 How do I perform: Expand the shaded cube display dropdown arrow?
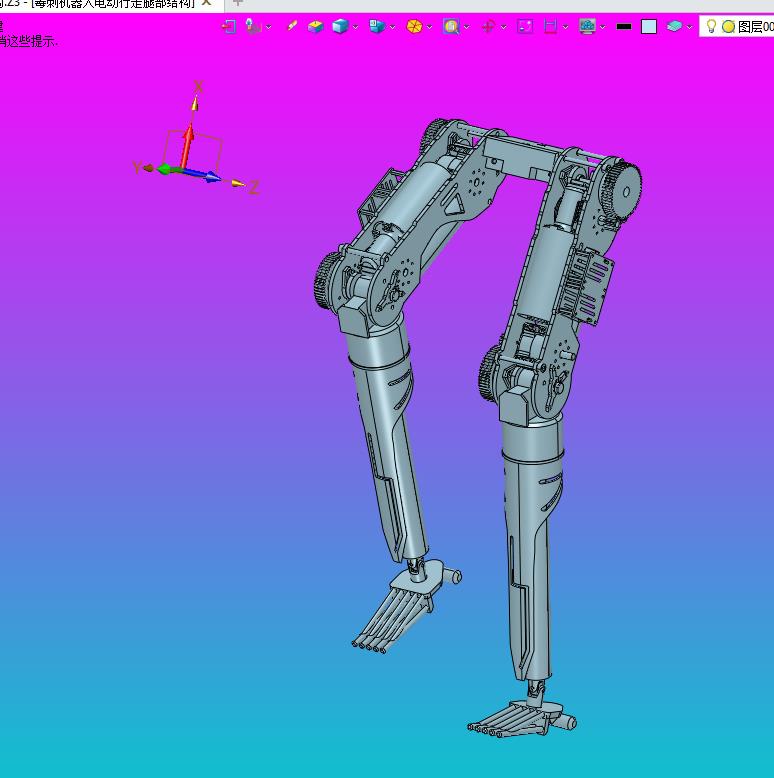click(x=355, y=27)
